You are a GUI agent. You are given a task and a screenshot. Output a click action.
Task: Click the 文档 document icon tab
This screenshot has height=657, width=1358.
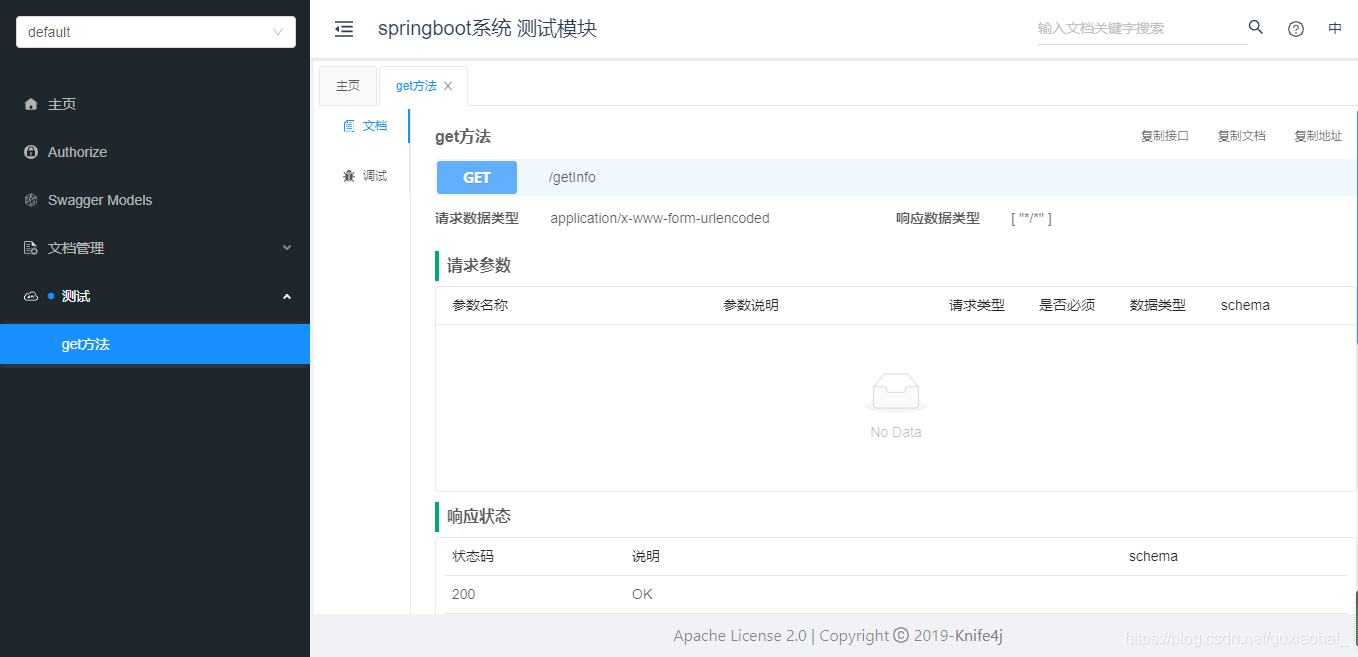(x=349, y=125)
